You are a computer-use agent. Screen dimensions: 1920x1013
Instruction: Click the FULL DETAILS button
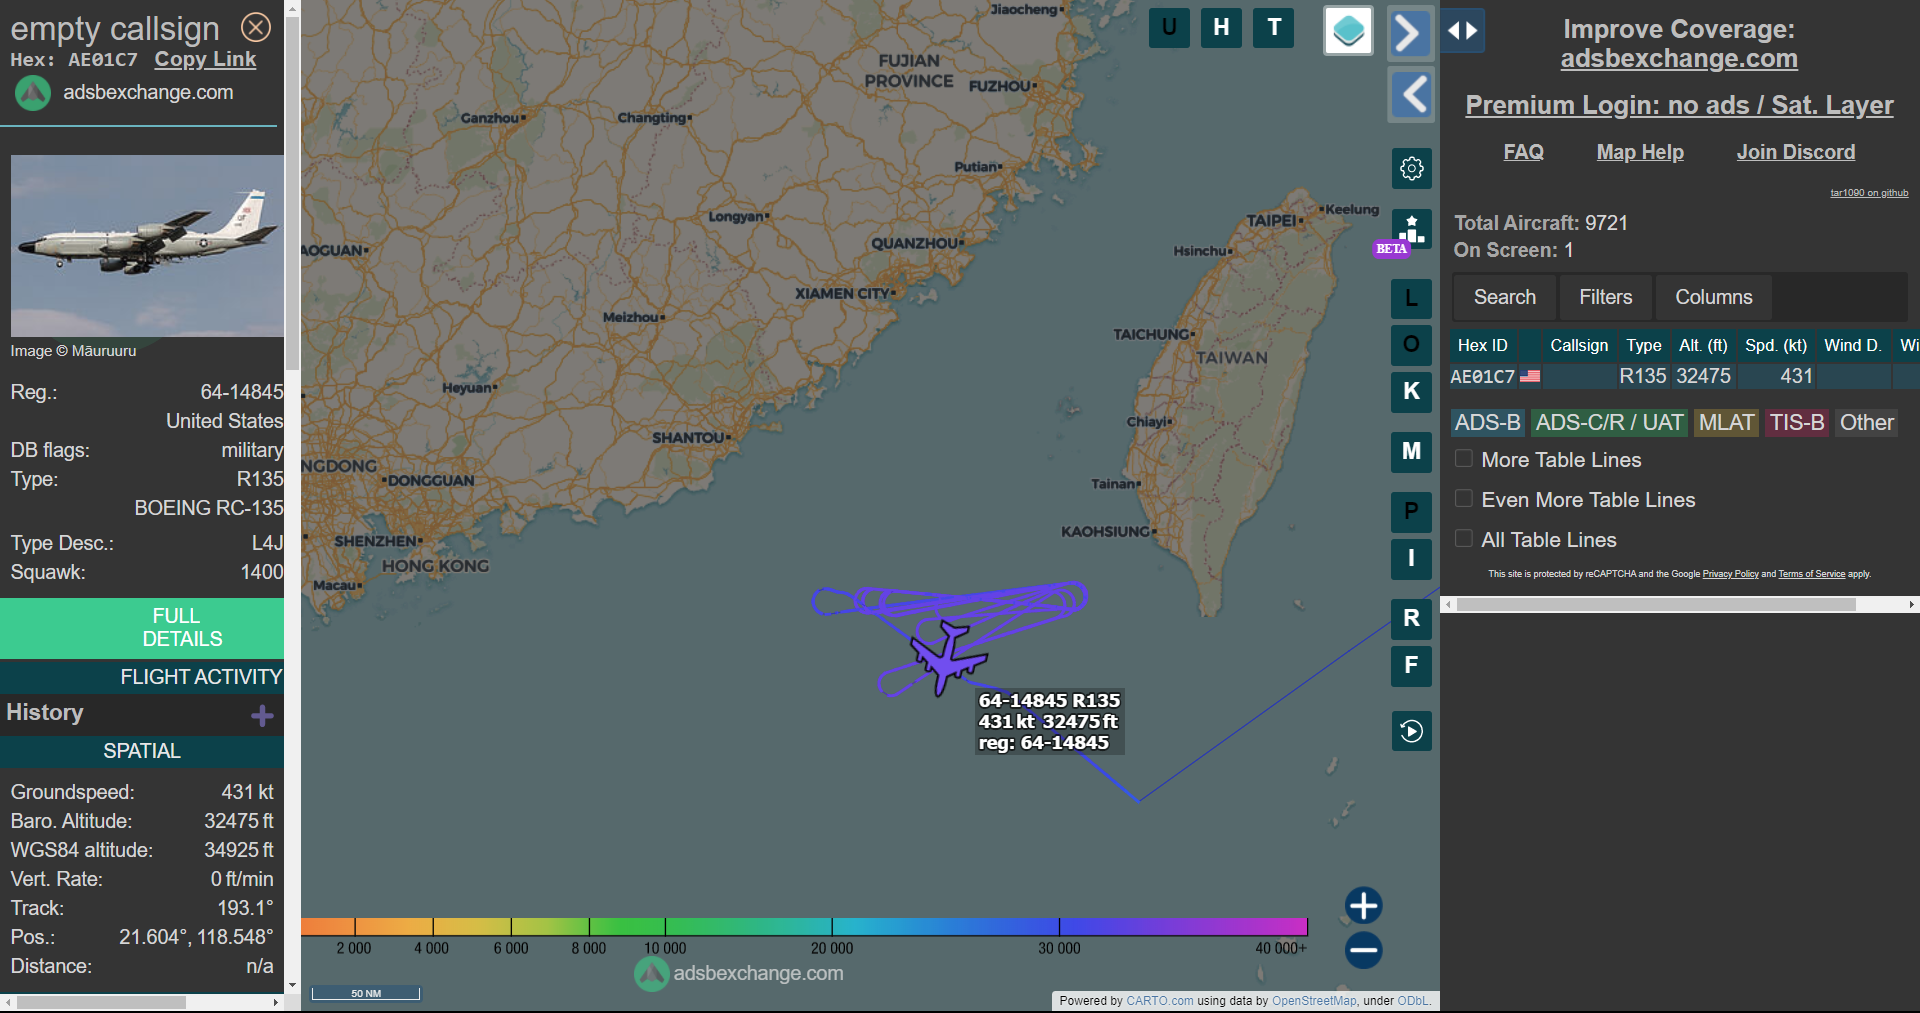[142, 628]
